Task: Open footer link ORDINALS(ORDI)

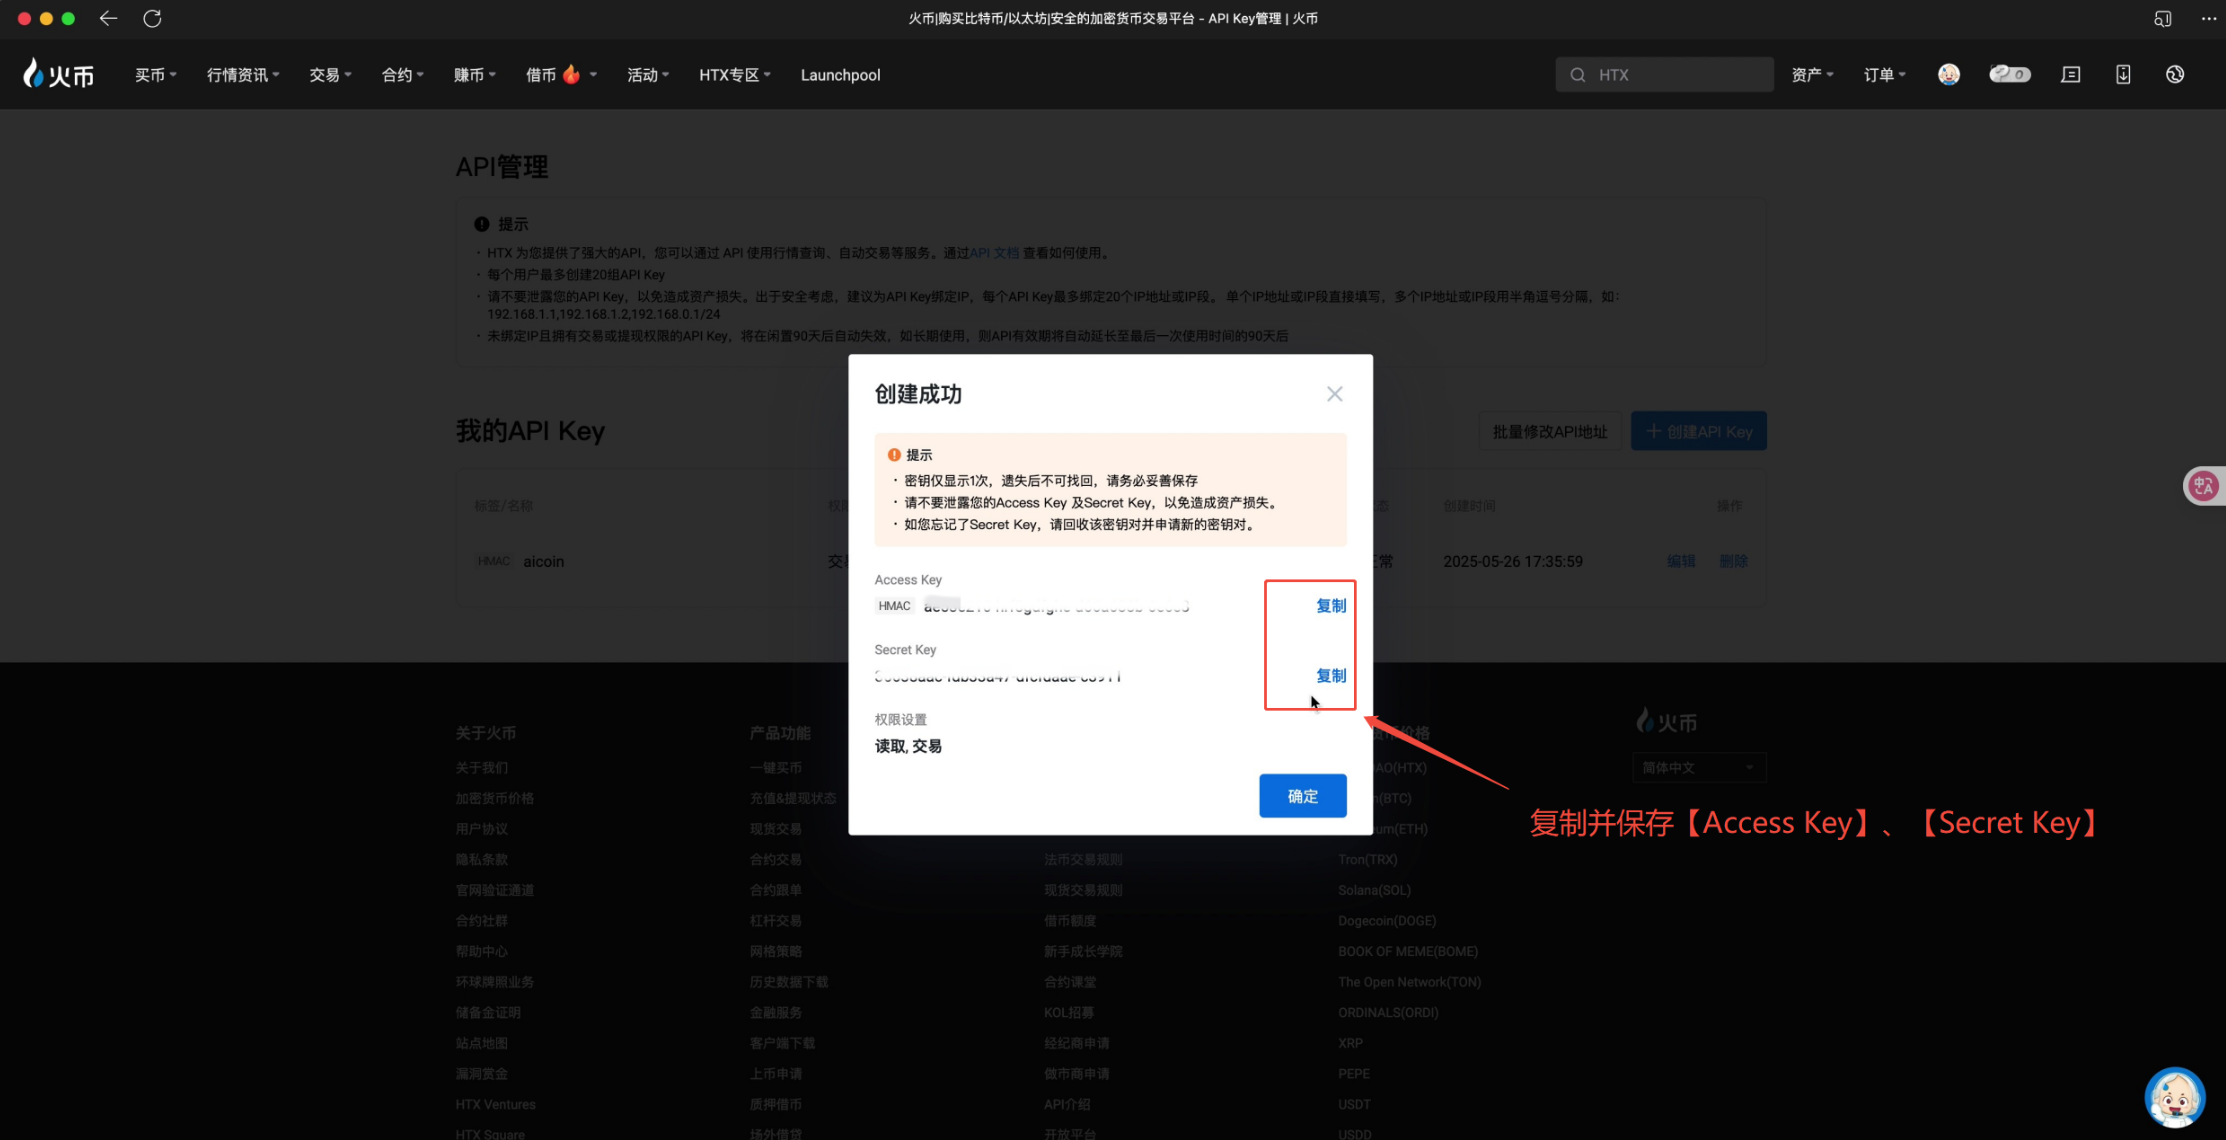Action: pos(1388,1013)
